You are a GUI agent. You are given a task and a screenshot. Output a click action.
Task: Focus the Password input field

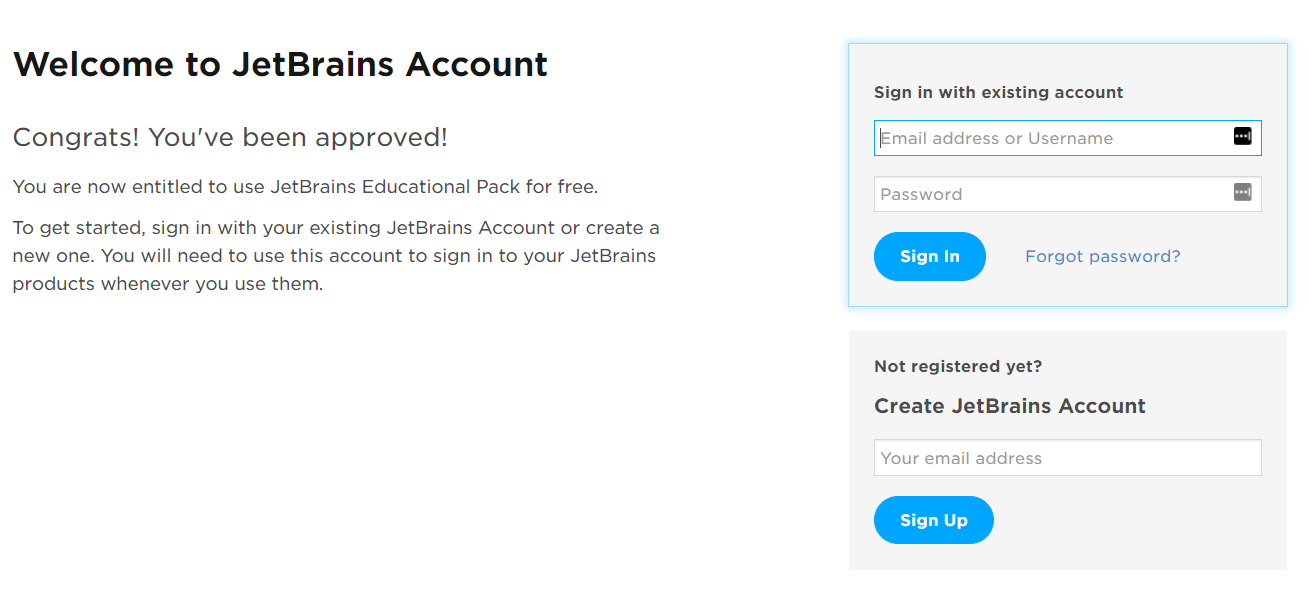[x=1067, y=194]
